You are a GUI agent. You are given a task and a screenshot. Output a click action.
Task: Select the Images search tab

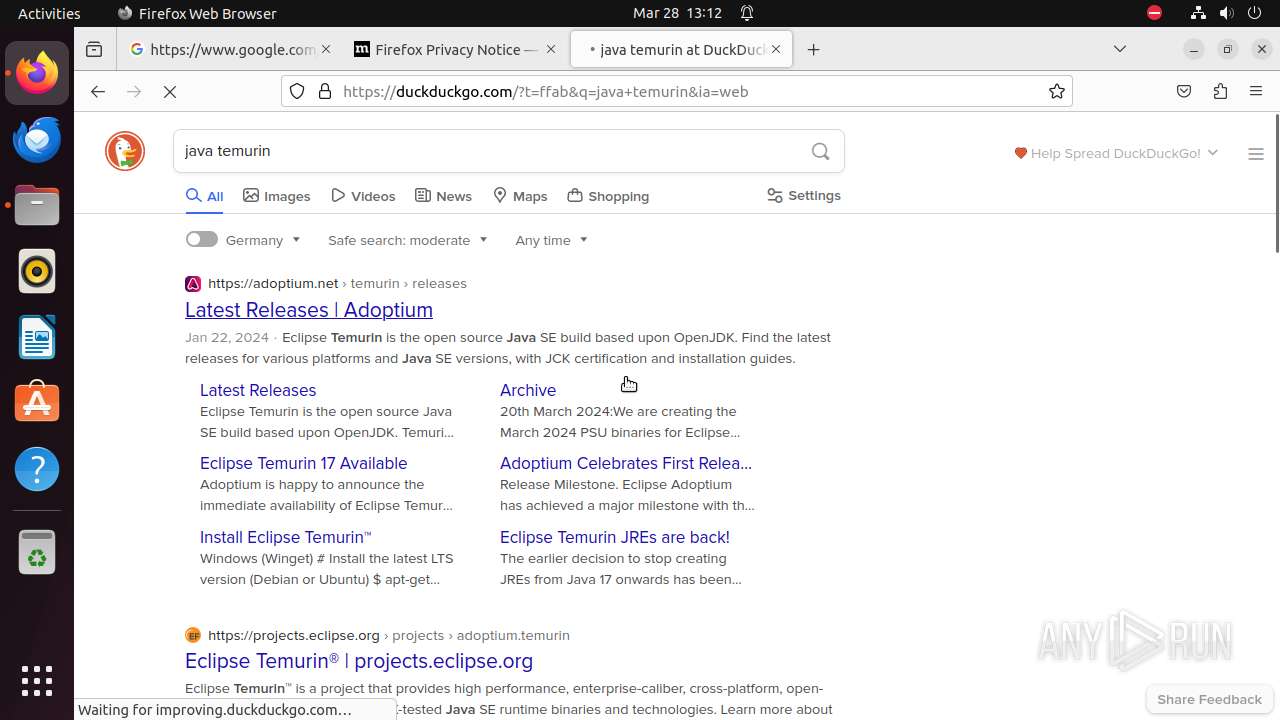(x=277, y=196)
